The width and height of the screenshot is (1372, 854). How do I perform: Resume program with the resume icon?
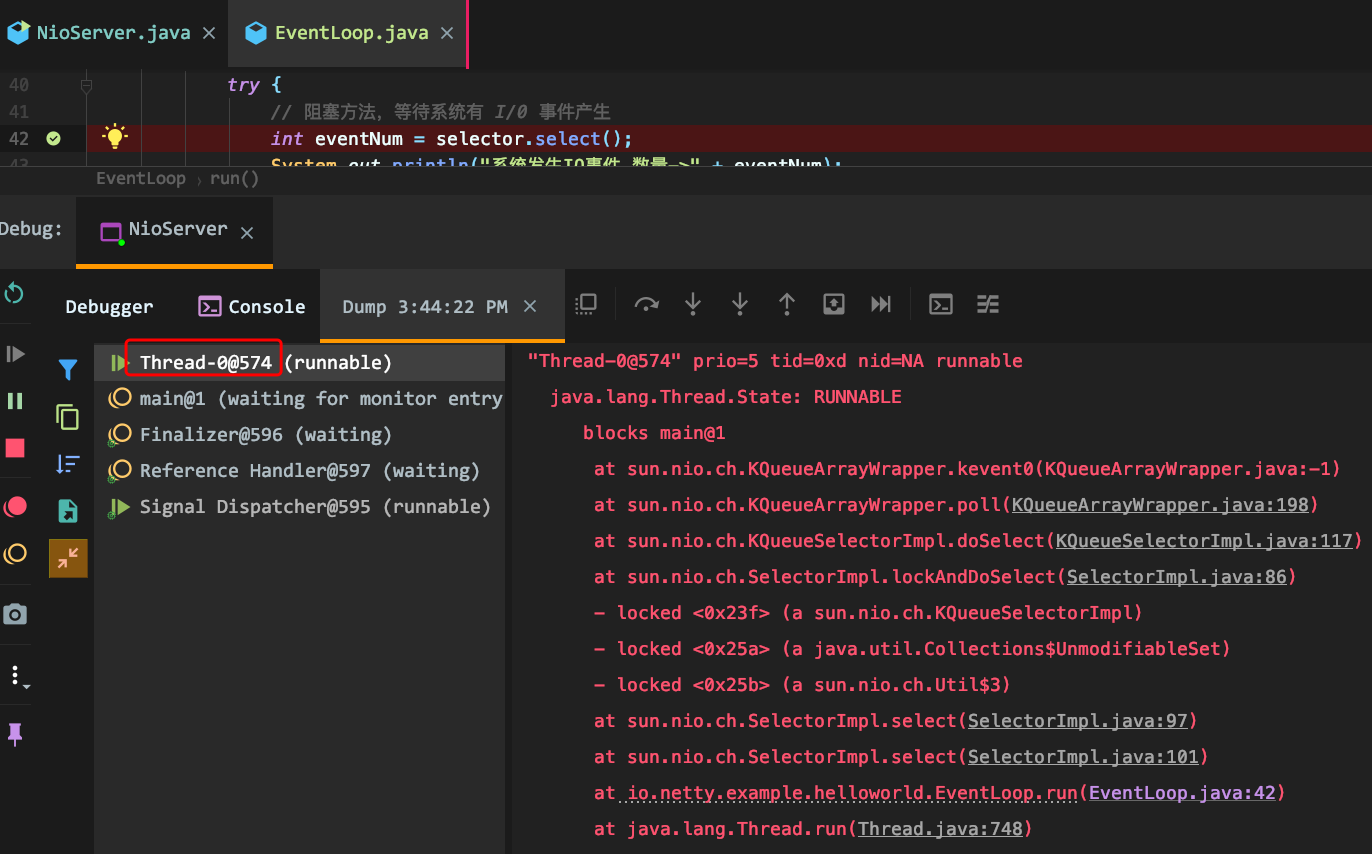click(x=15, y=353)
